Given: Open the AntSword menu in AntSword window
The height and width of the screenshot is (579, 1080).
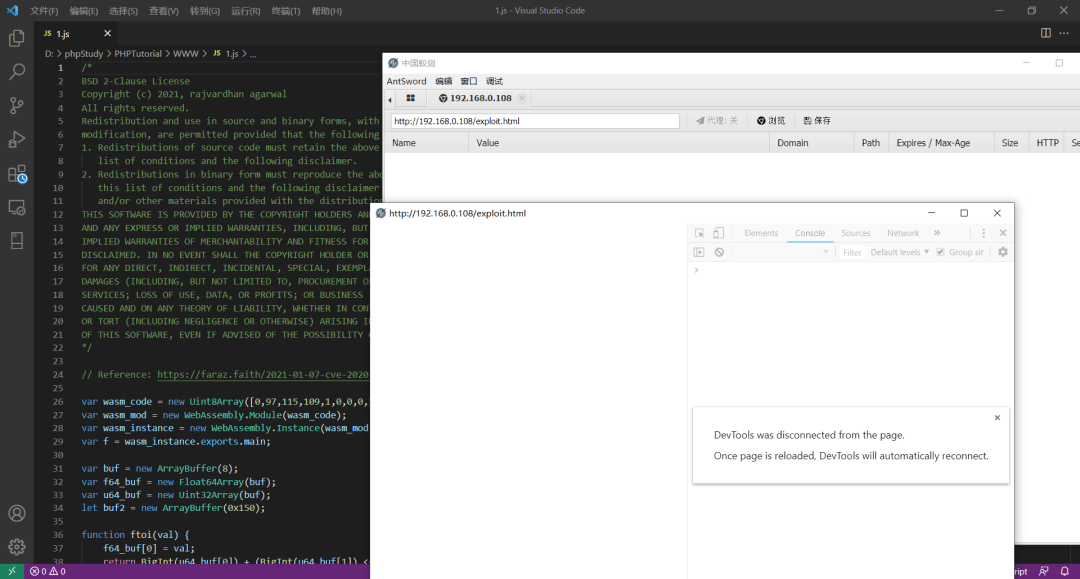Looking at the screenshot, I should coord(406,81).
